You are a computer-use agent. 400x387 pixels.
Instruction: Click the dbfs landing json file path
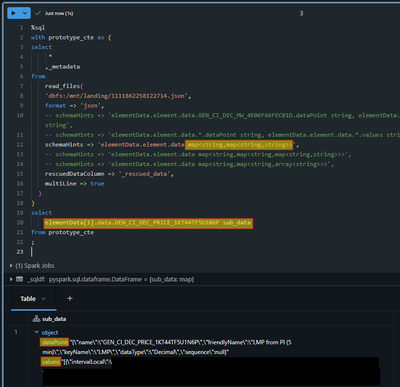tap(118, 96)
